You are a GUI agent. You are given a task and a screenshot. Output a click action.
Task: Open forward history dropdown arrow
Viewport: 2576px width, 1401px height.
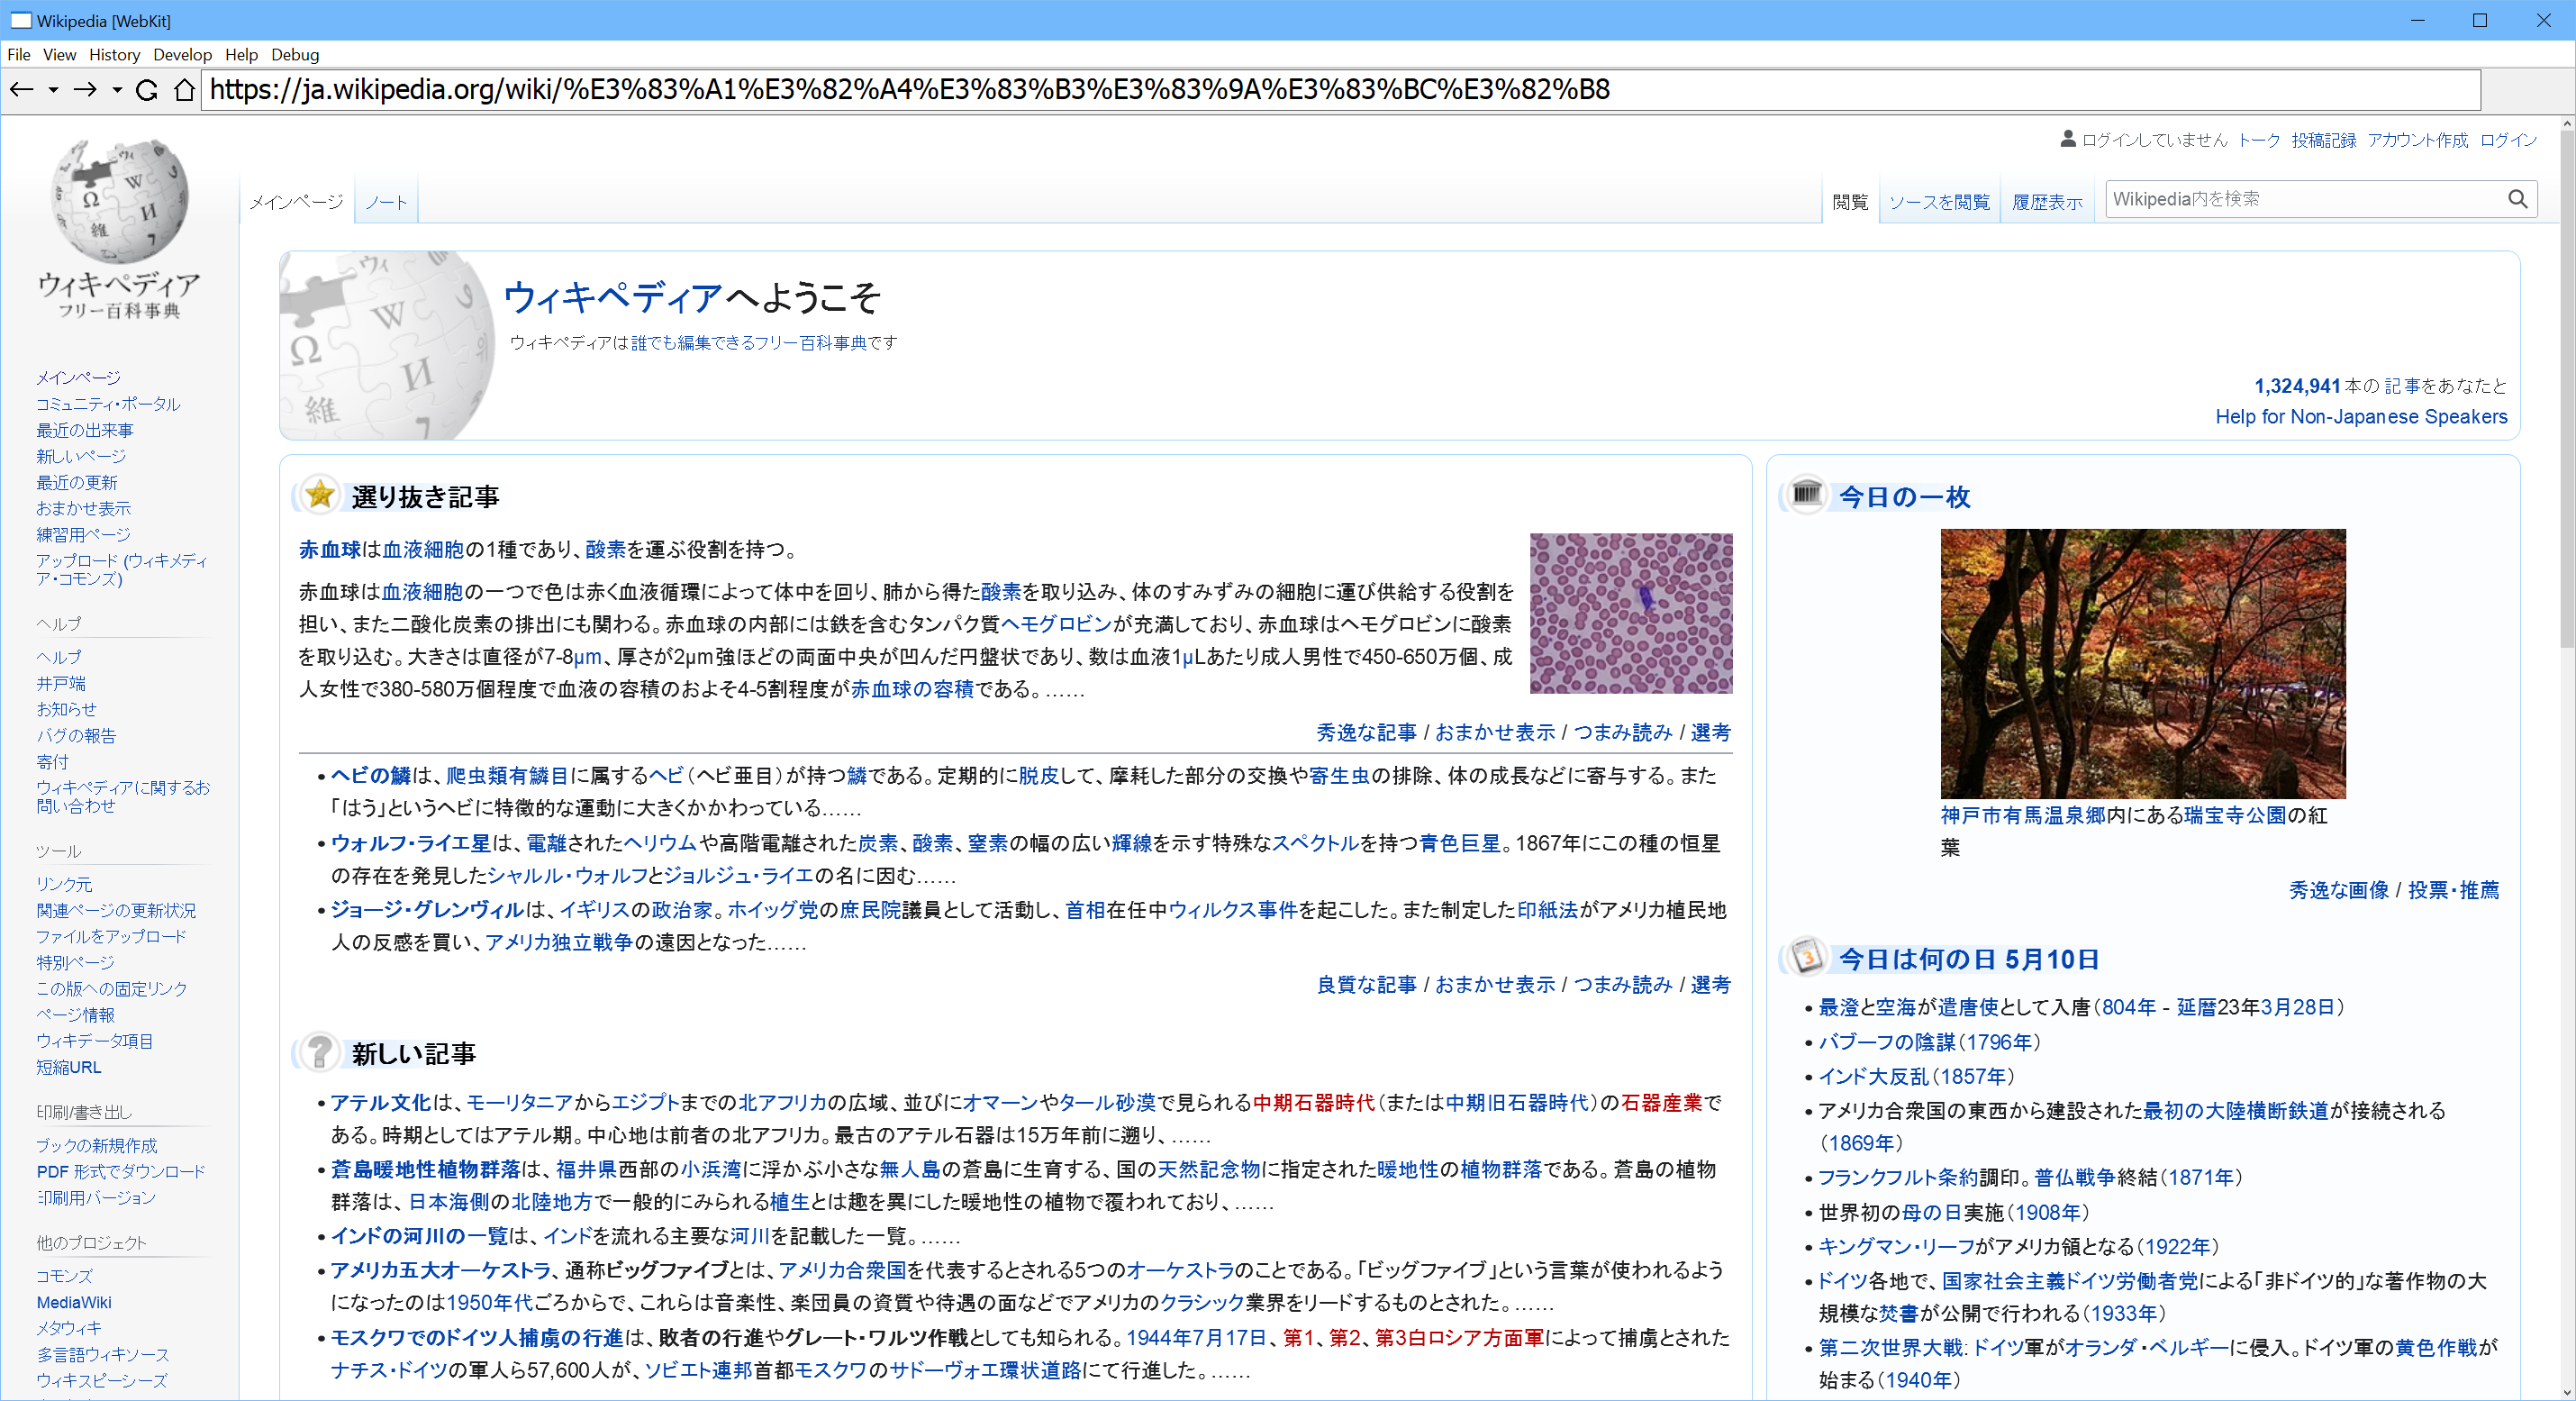pos(117,90)
